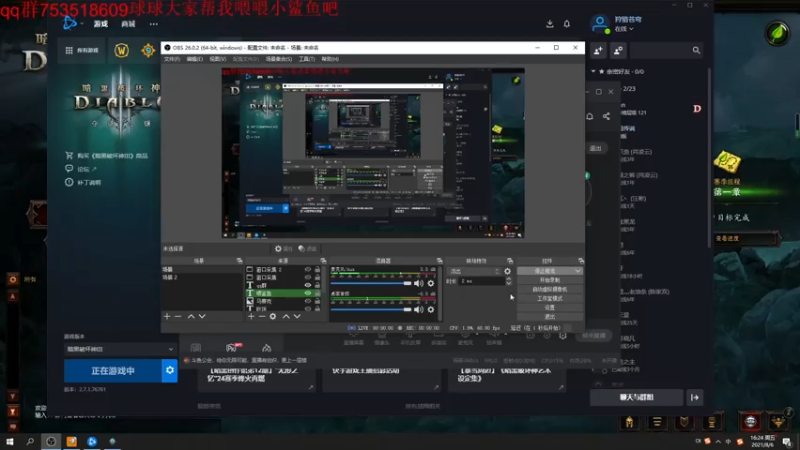Viewport: 800px width, 450px height.
Task: Open Diablo III game settings gear
Action: [170, 370]
